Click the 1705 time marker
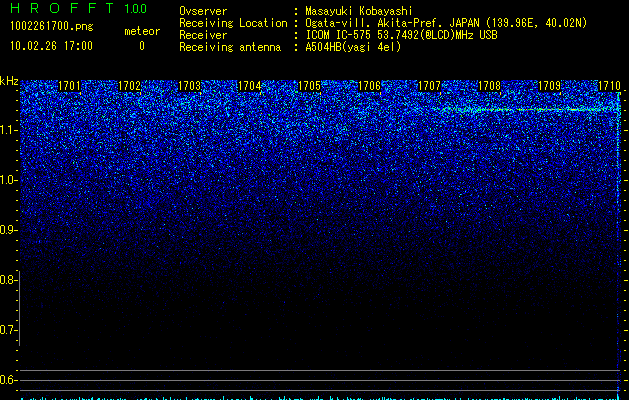This screenshot has height=400, width=629. tap(309, 86)
